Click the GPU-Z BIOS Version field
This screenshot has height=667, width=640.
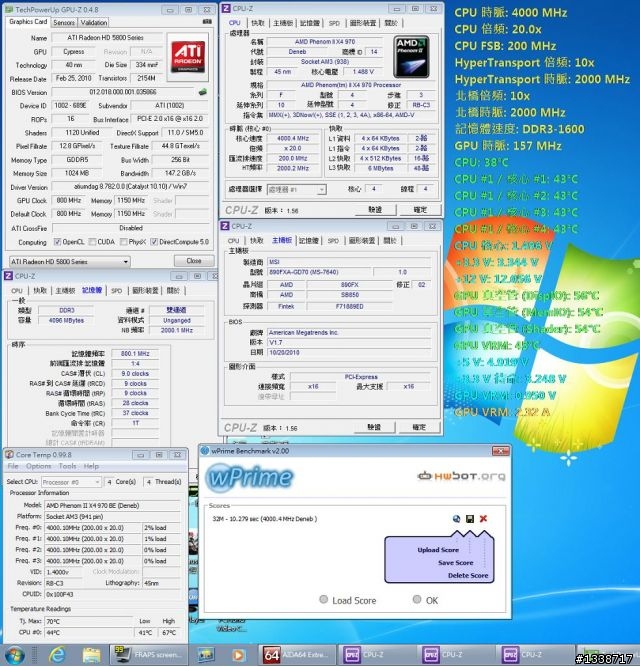click(x=122, y=92)
